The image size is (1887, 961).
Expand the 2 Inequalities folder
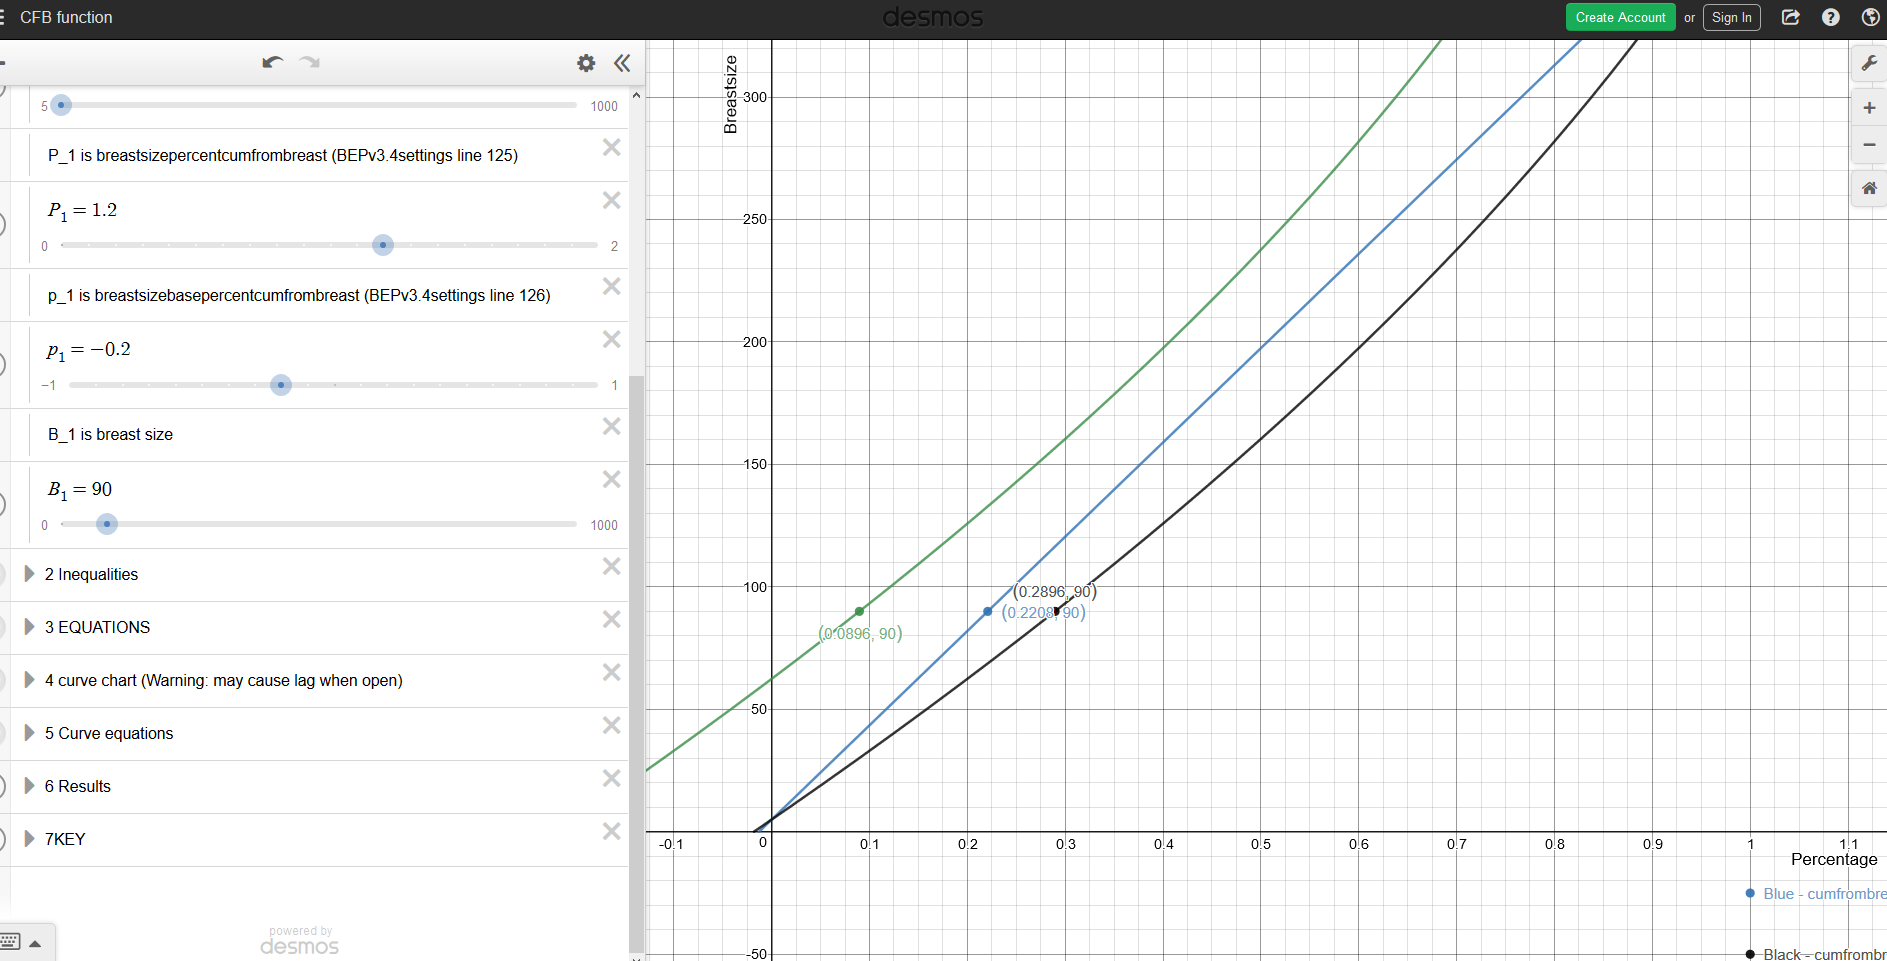pos(30,574)
